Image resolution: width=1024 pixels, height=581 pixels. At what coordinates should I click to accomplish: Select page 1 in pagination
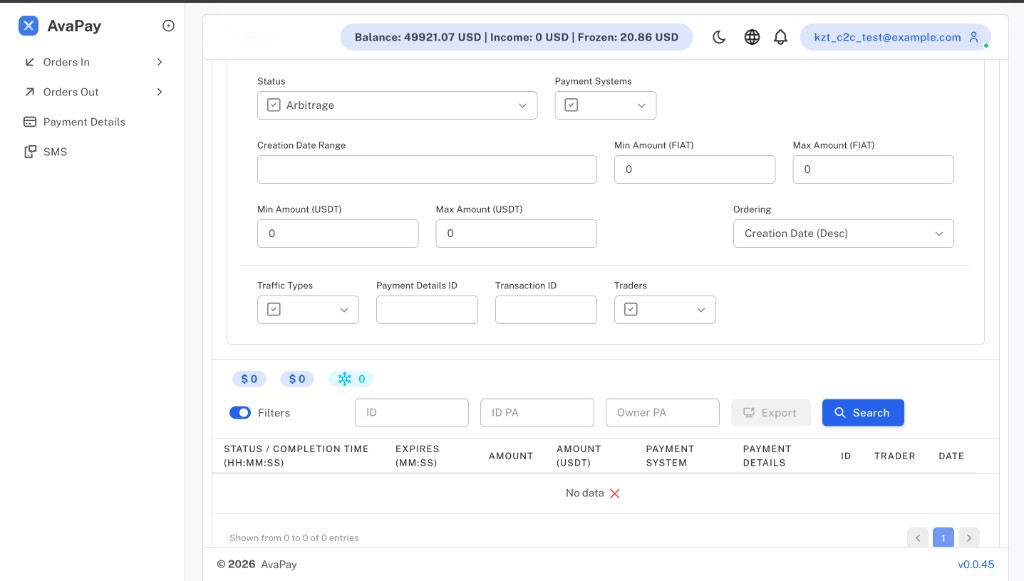943,538
